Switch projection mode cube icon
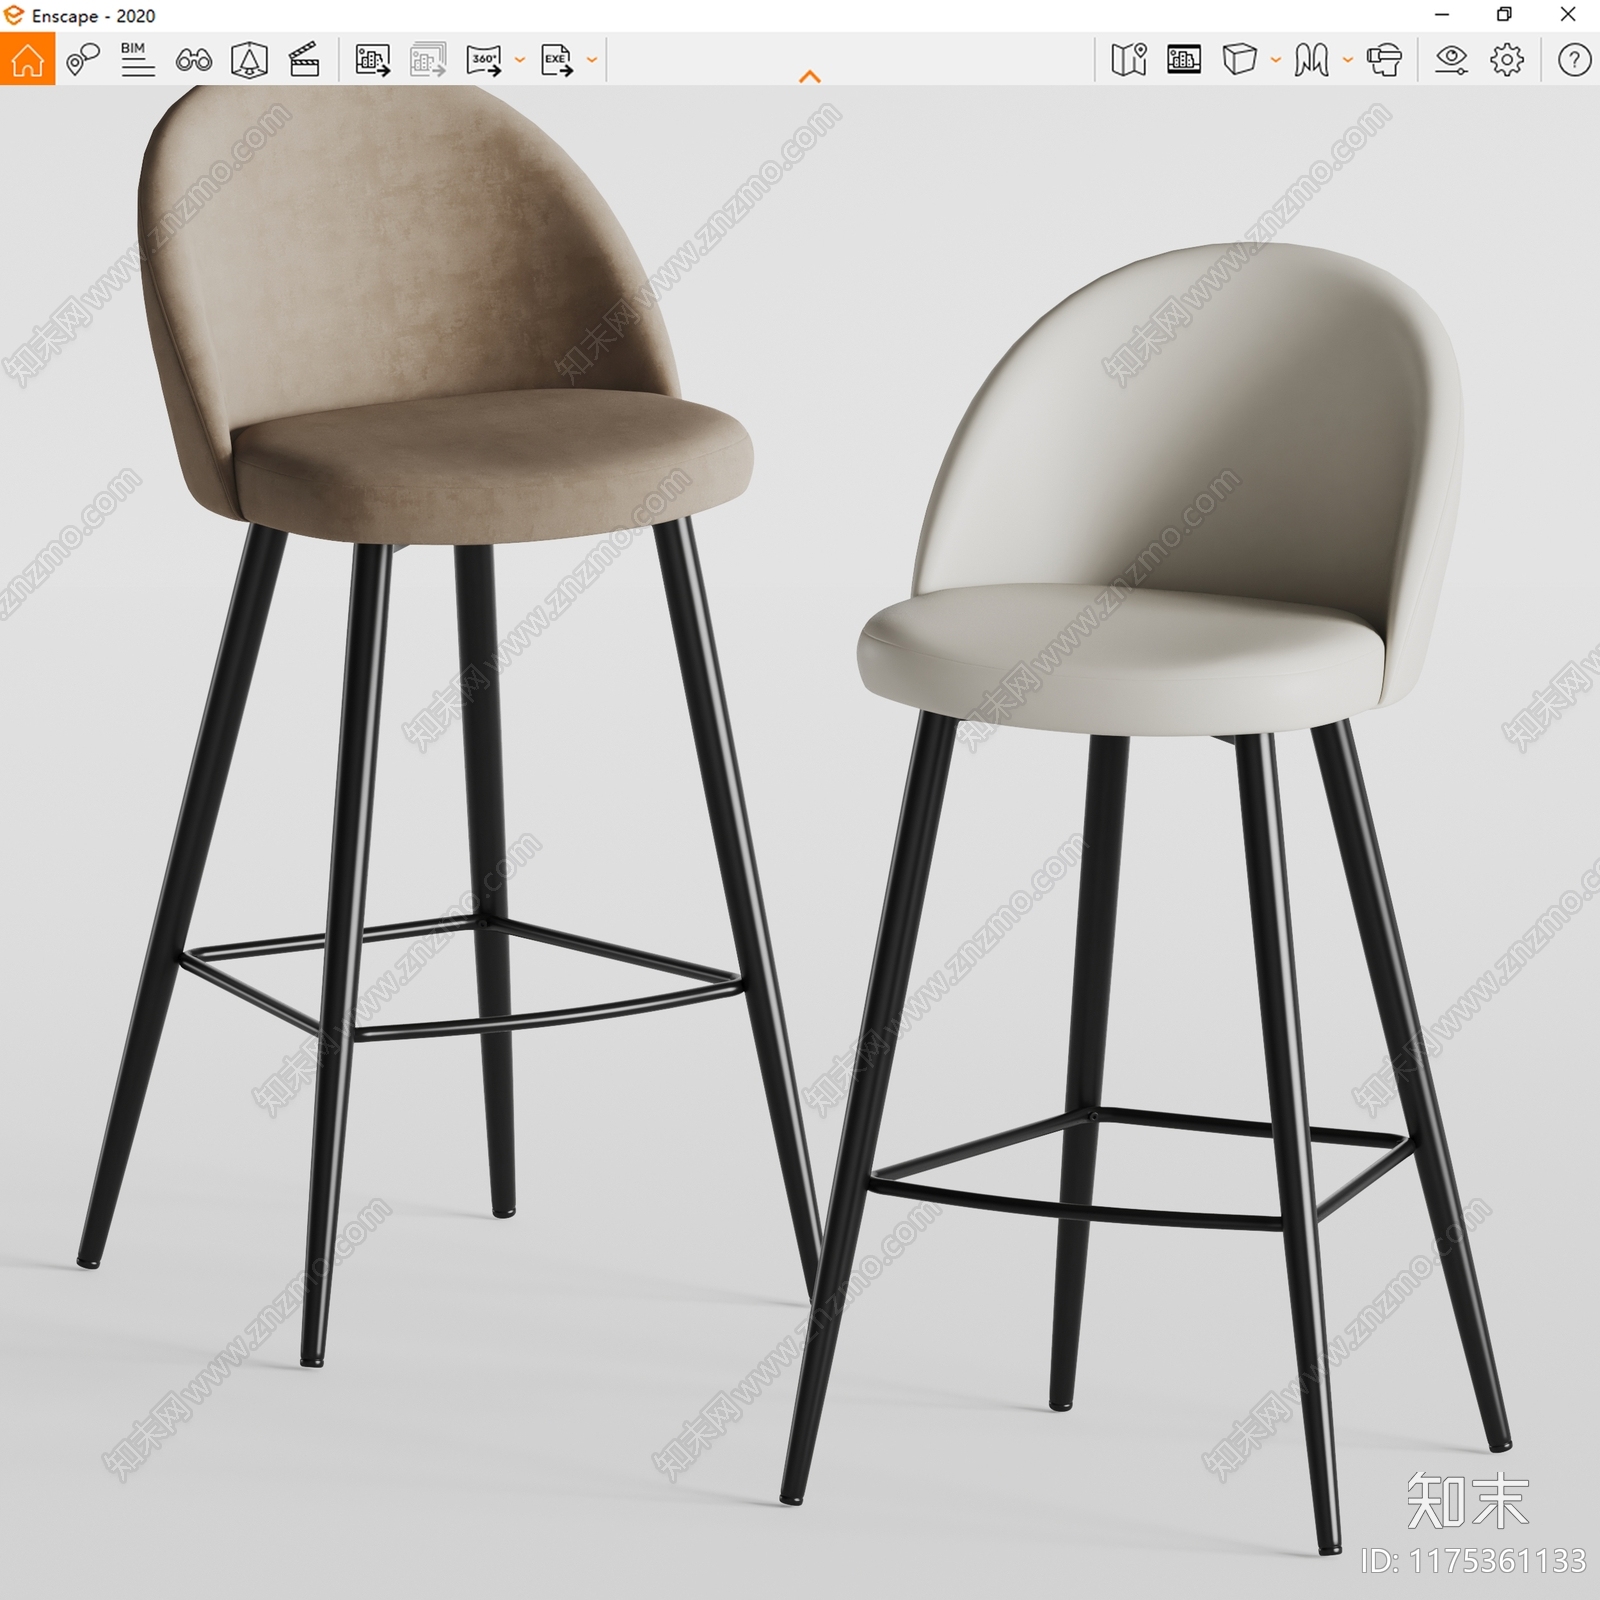Viewport: 1600px width, 1600px height. 1239,60
